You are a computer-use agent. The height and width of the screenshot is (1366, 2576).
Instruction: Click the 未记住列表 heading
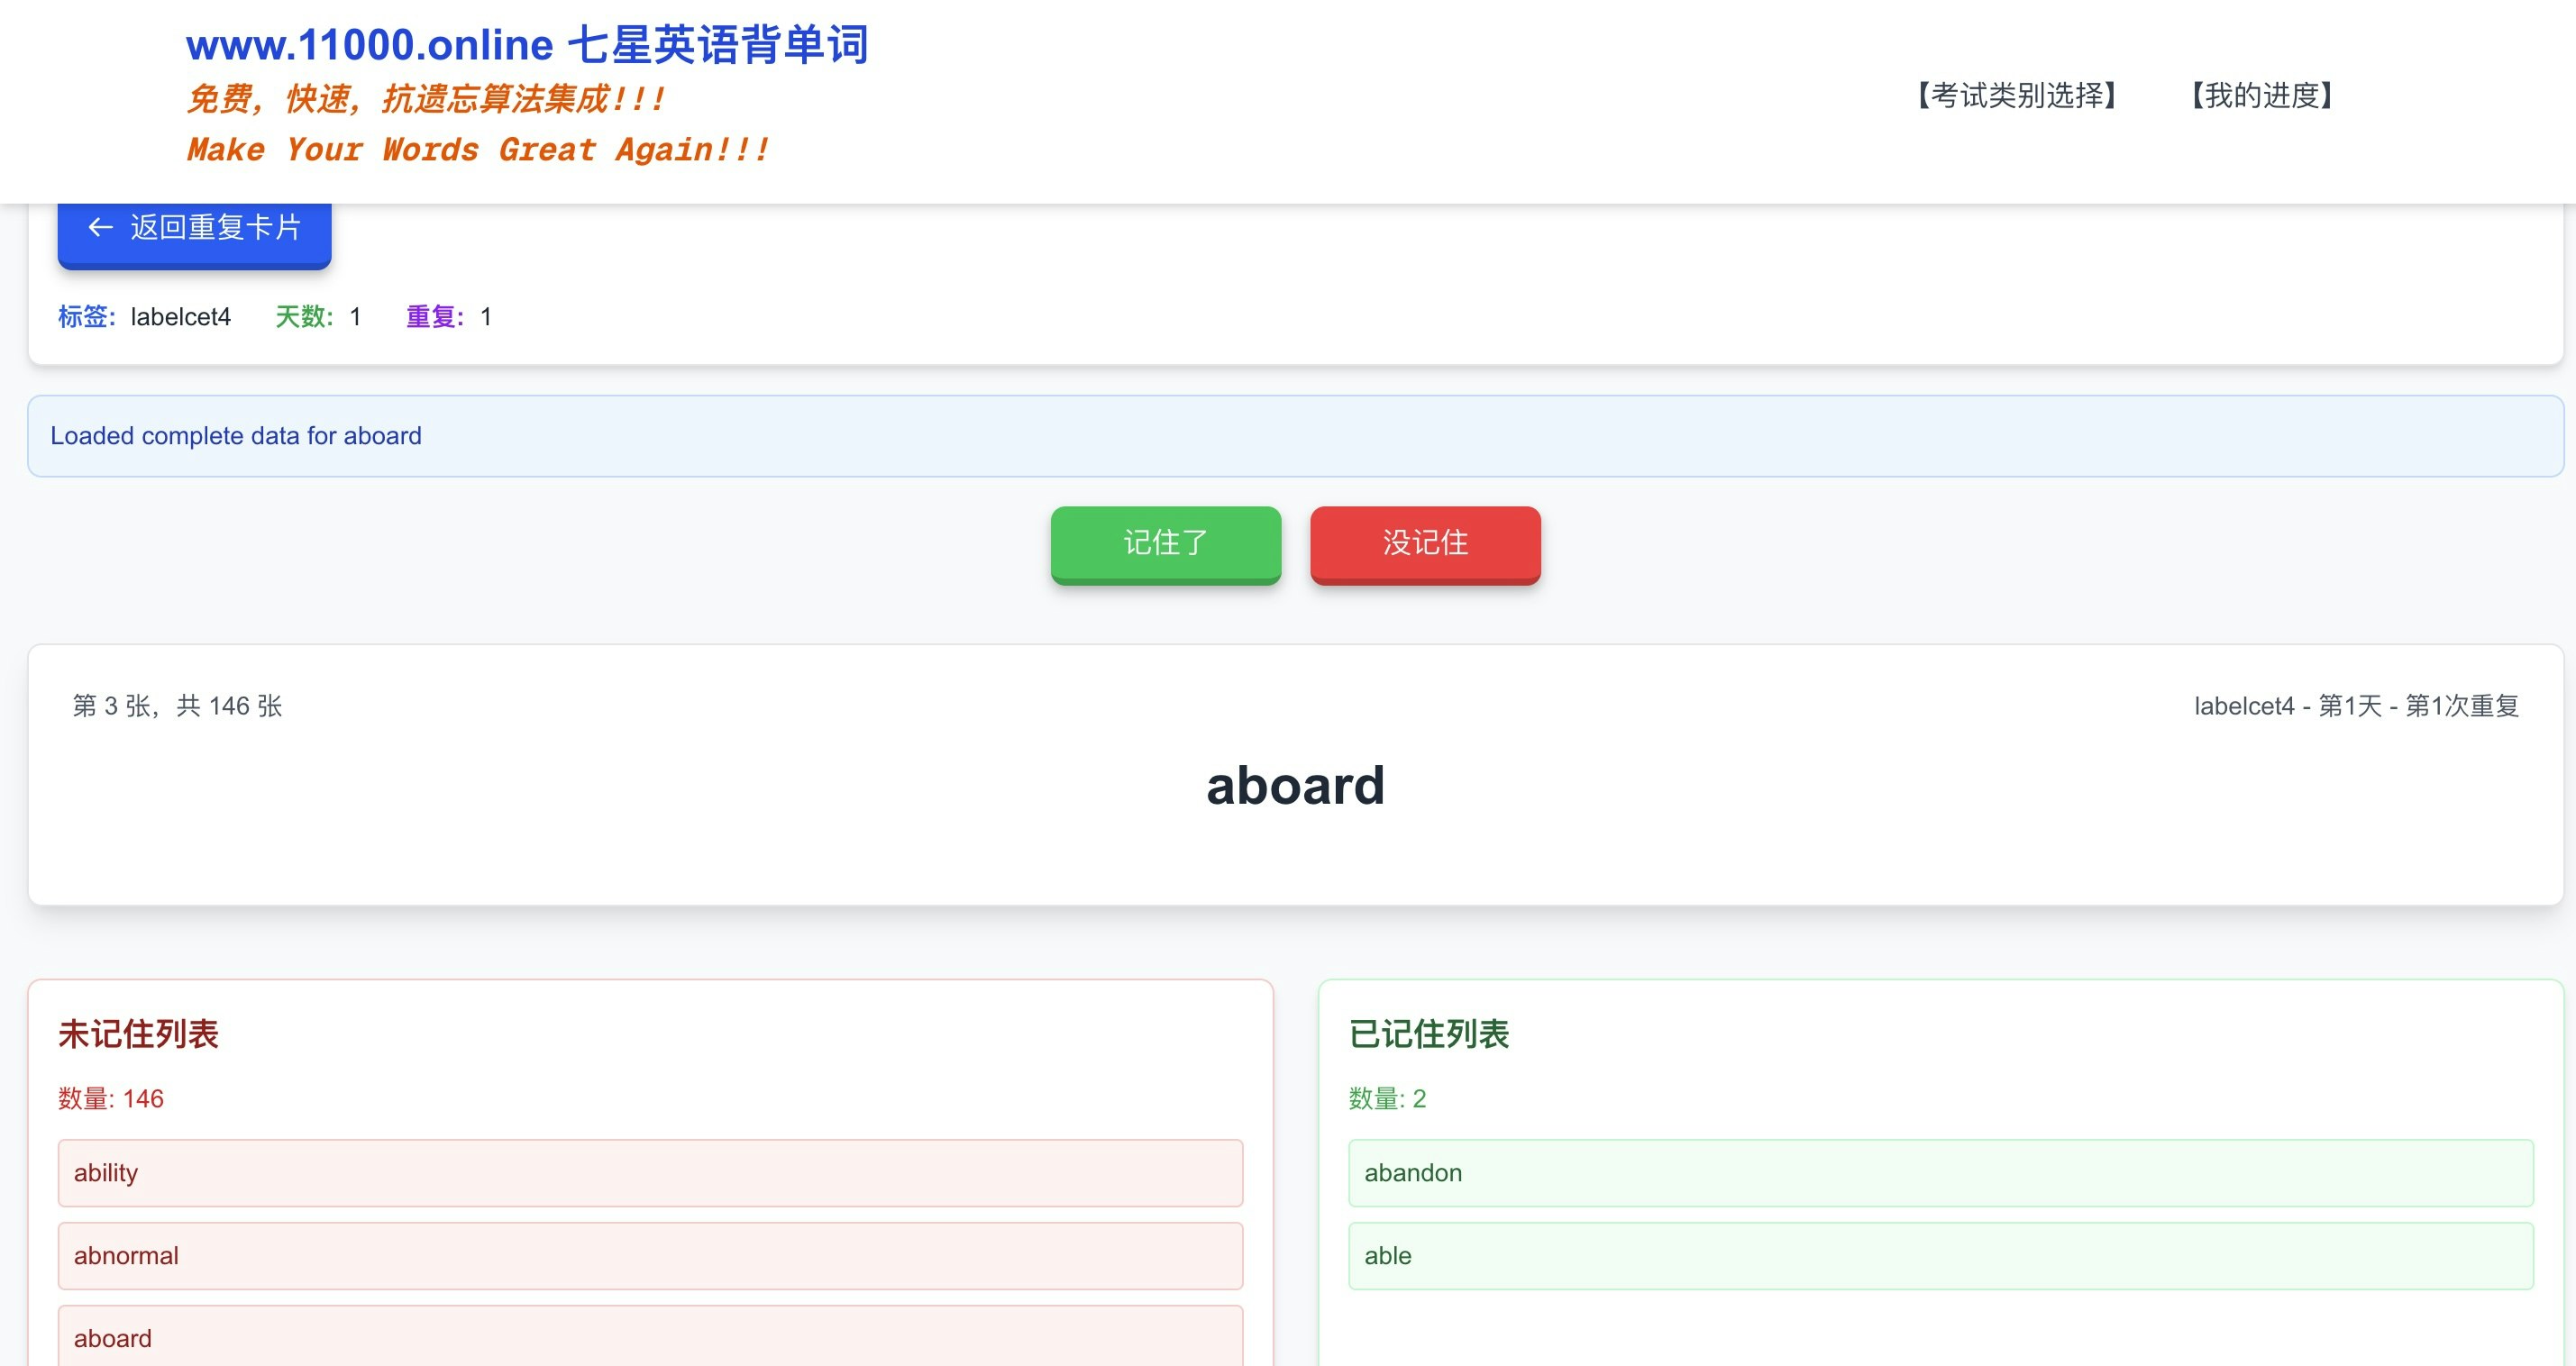pos(138,1034)
